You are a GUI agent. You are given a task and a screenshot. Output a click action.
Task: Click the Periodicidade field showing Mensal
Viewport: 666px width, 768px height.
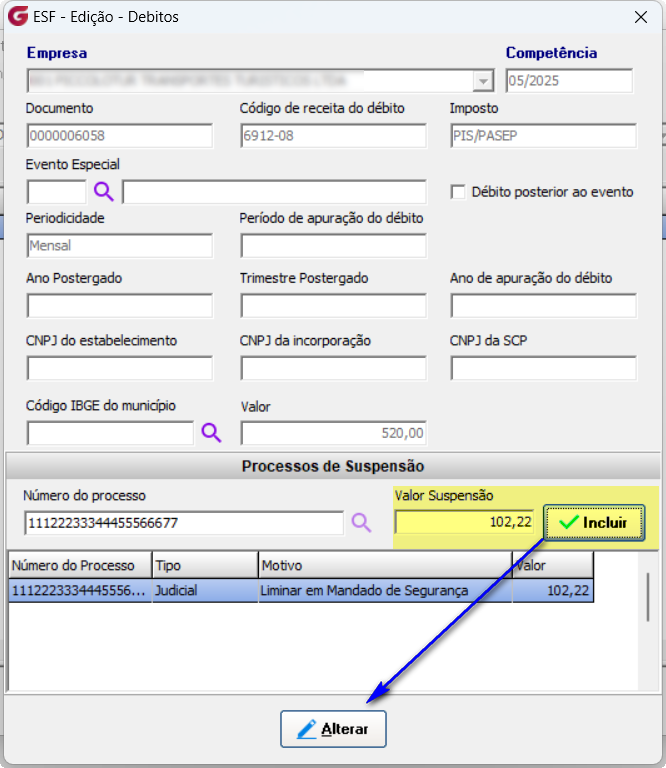click(x=120, y=245)
